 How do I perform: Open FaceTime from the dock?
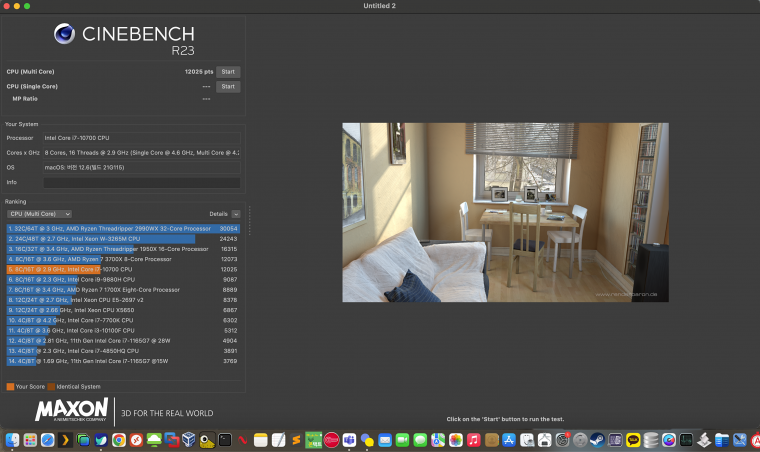point(402,440)
